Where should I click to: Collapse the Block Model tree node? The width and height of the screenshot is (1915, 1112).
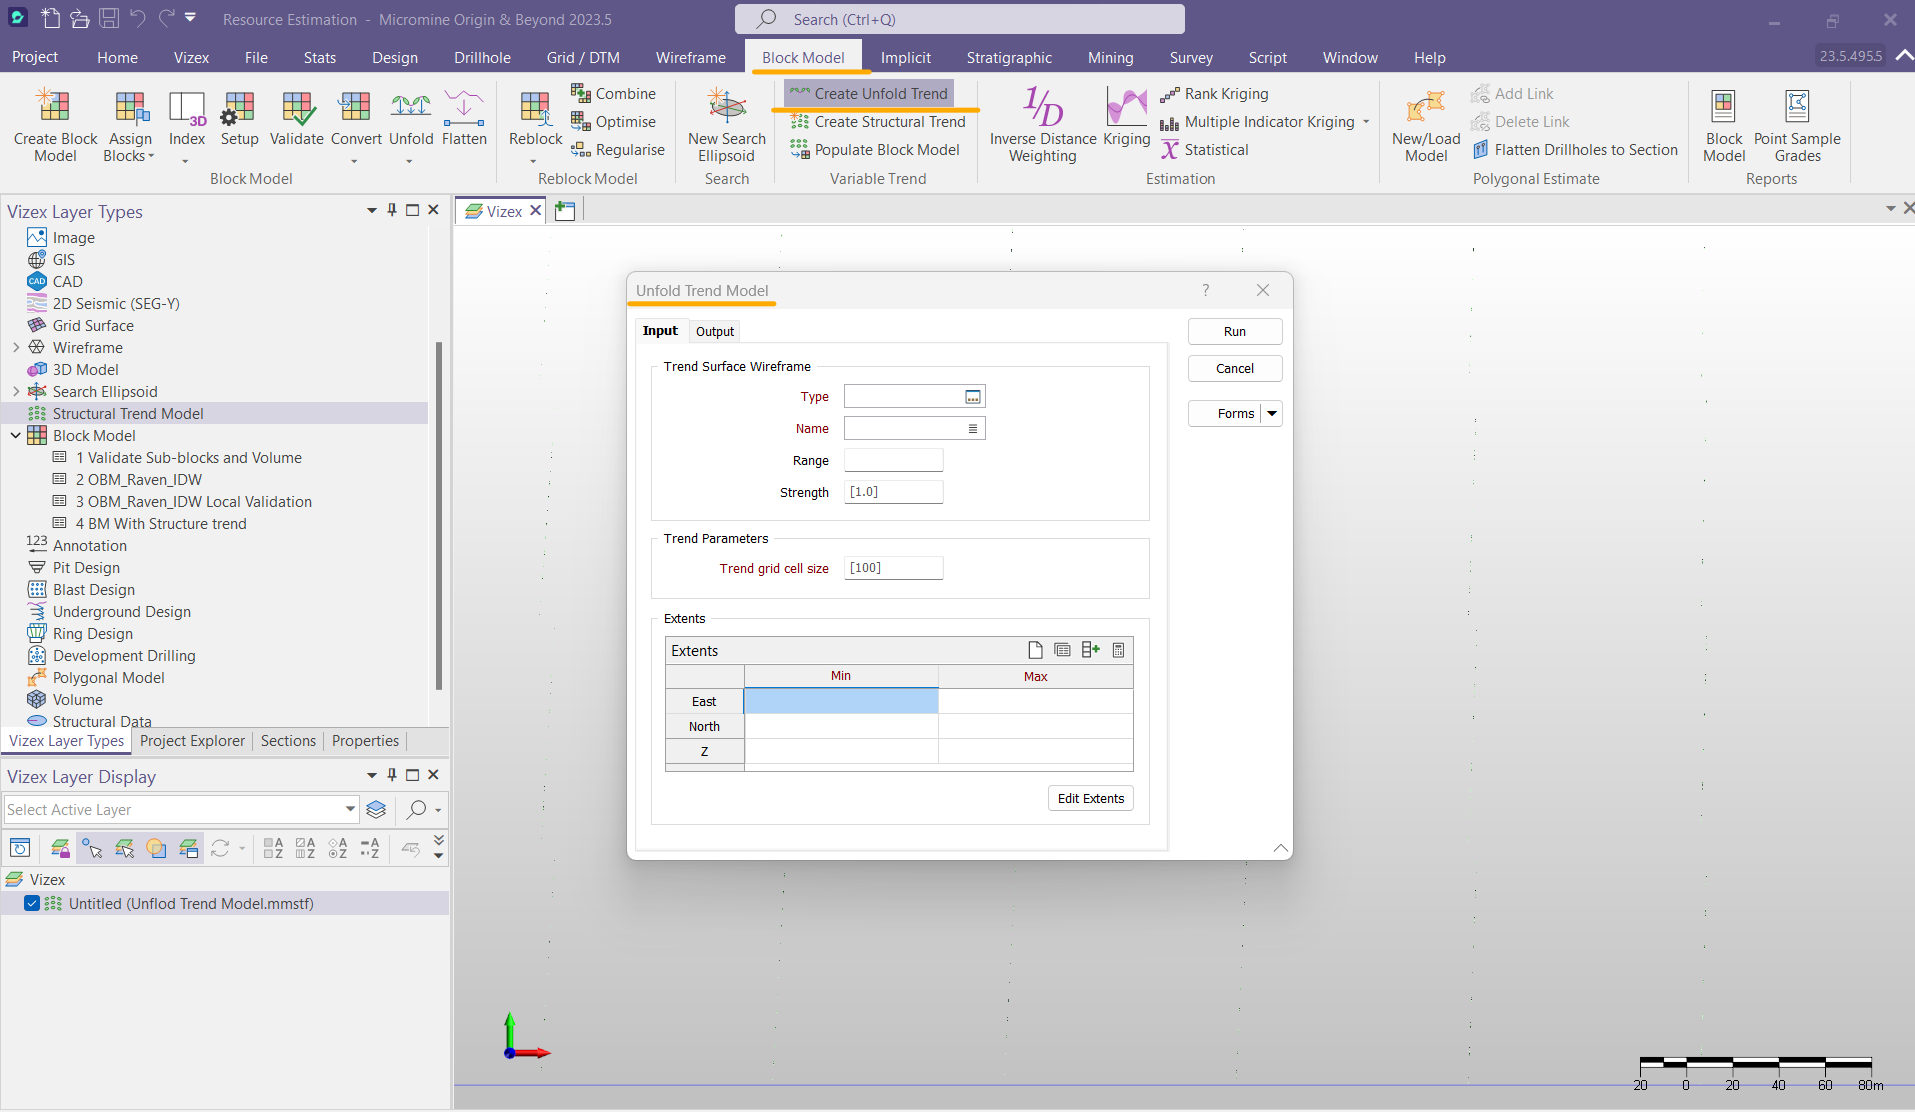coord(16,436)
